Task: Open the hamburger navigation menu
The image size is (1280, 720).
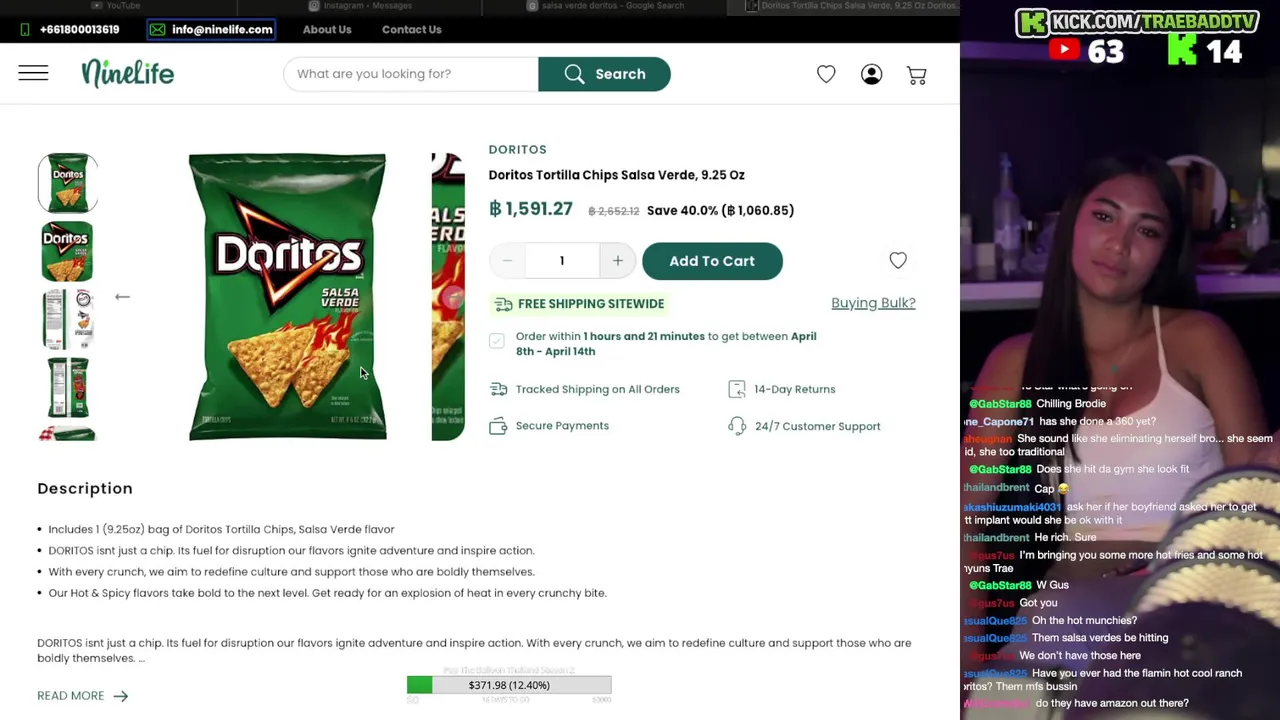Action: [33, 73]
